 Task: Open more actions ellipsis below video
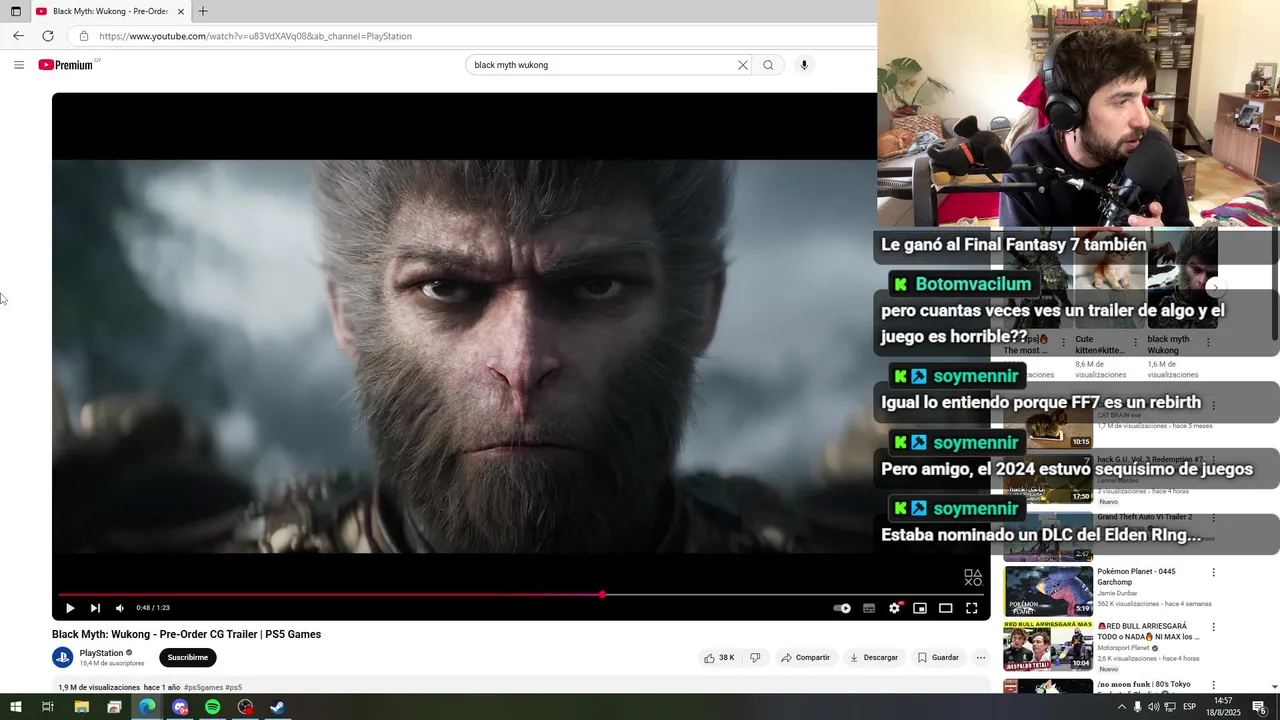[981, 658]
